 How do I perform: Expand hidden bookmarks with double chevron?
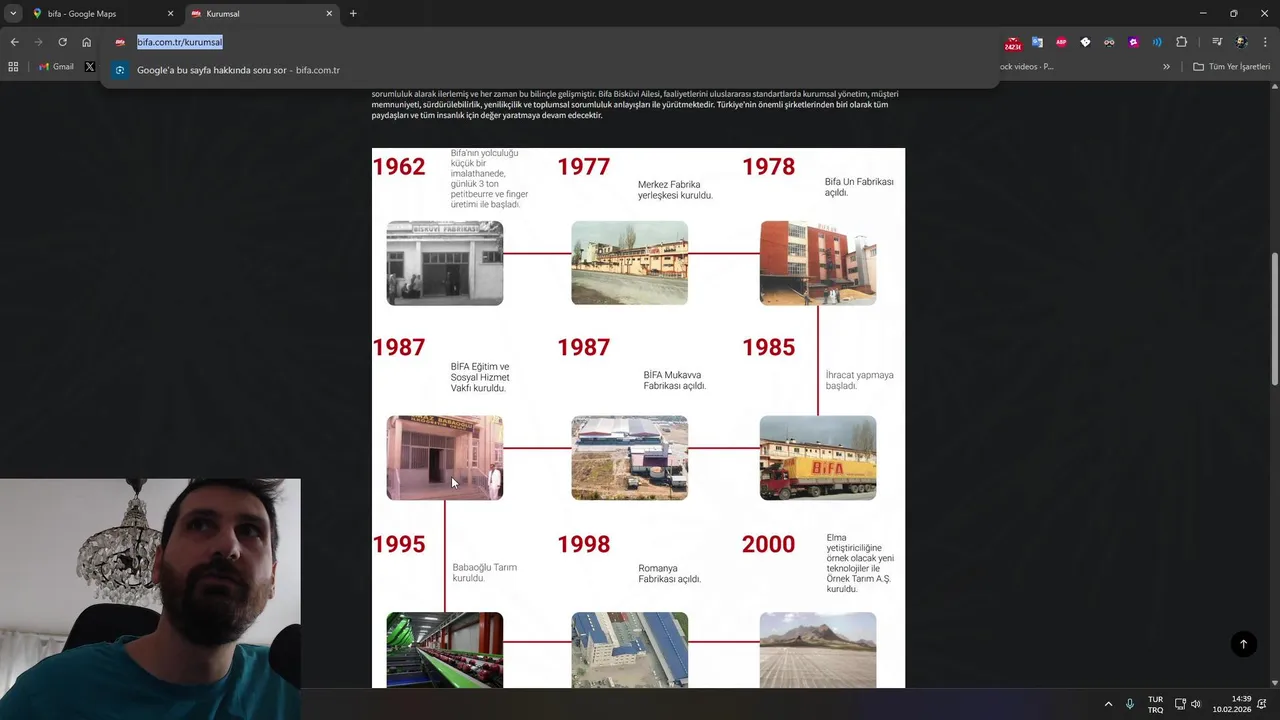(1166, 67)
